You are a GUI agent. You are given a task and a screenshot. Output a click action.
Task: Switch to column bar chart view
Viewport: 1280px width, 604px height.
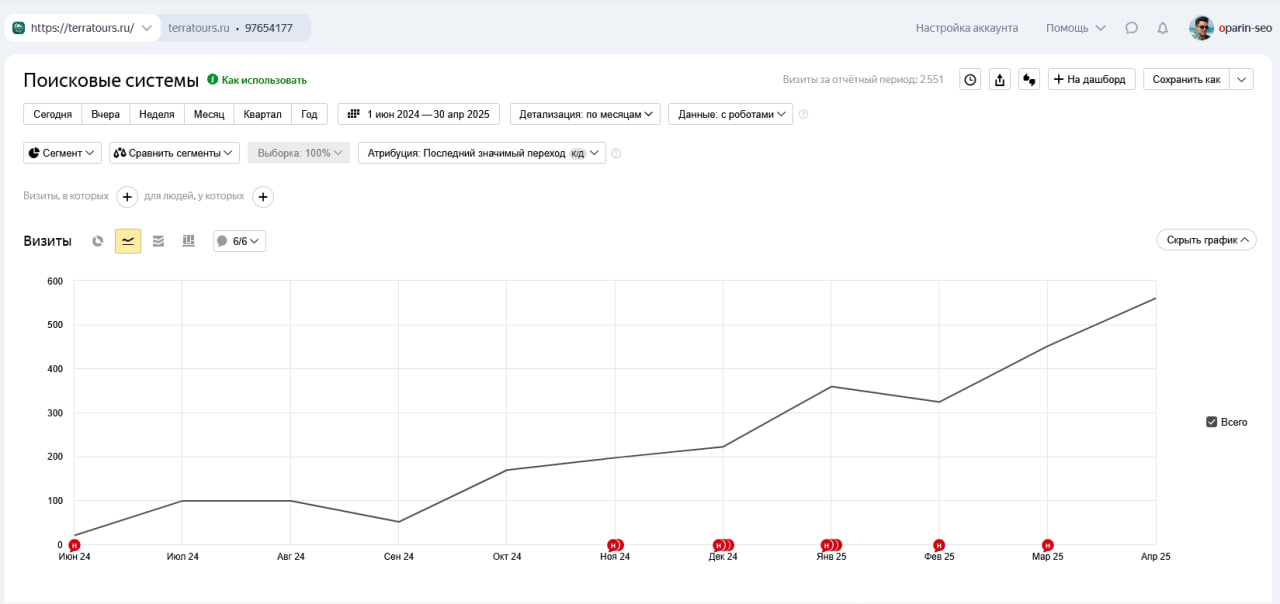pyautogui.click(x=188, y=241)
